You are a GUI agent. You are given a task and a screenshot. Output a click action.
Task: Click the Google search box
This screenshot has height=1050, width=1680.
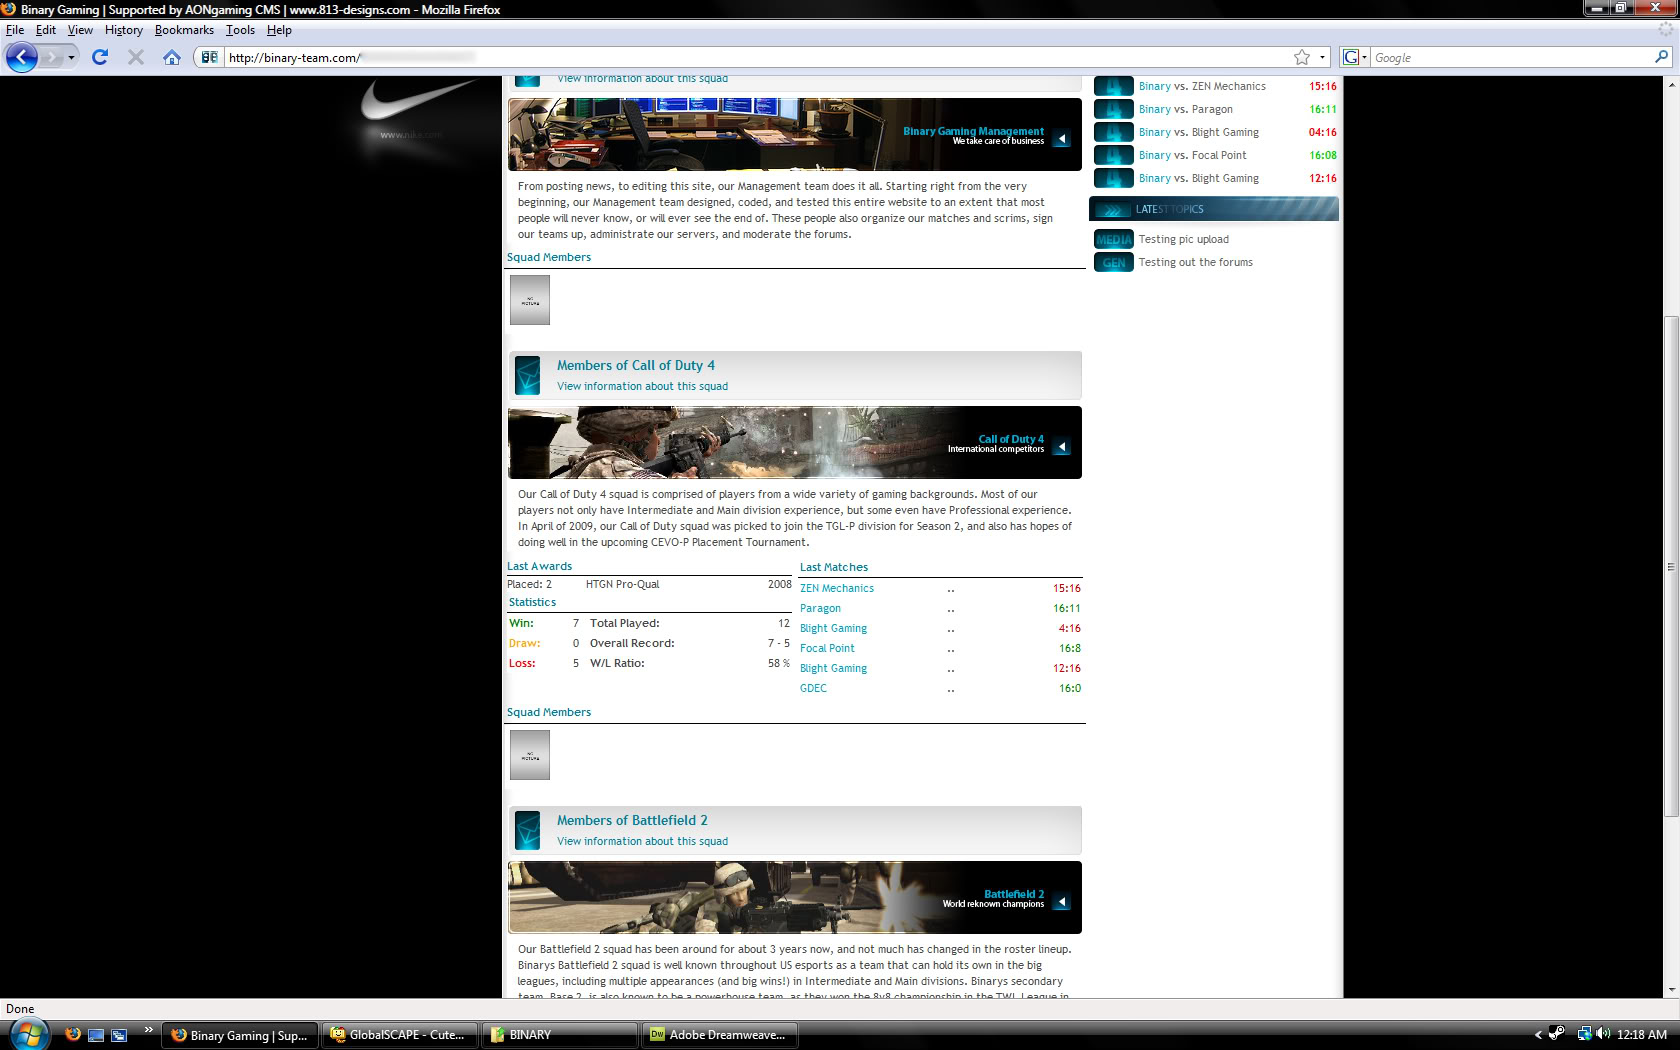click(1511, 57)
